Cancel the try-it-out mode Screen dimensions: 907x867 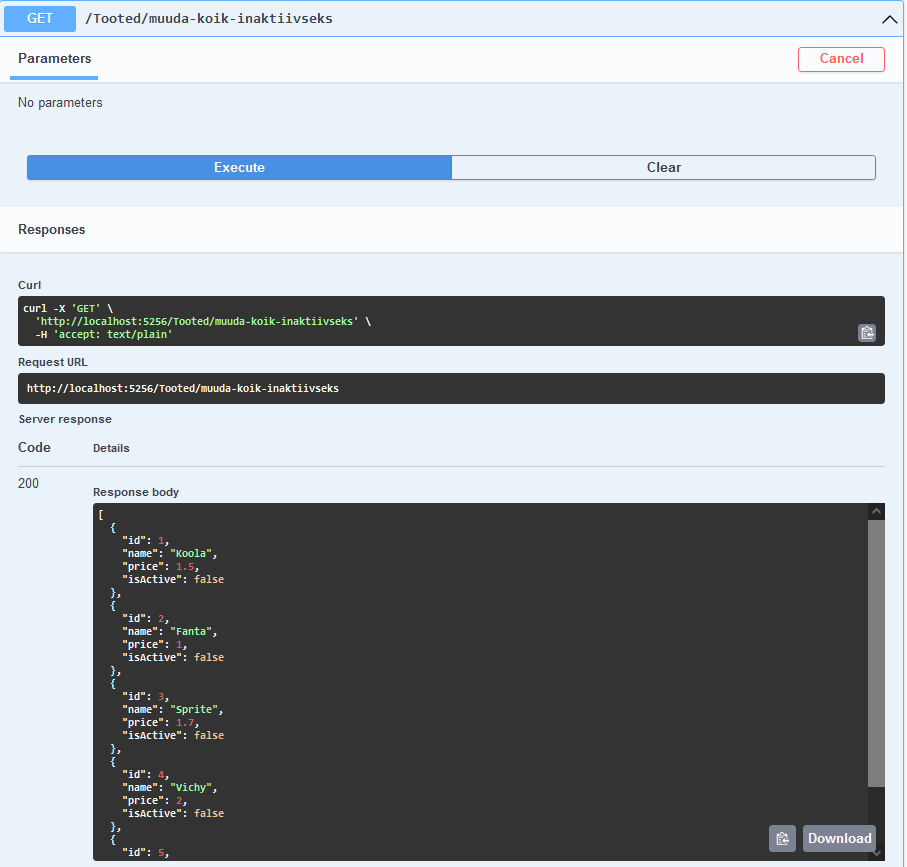841,59
